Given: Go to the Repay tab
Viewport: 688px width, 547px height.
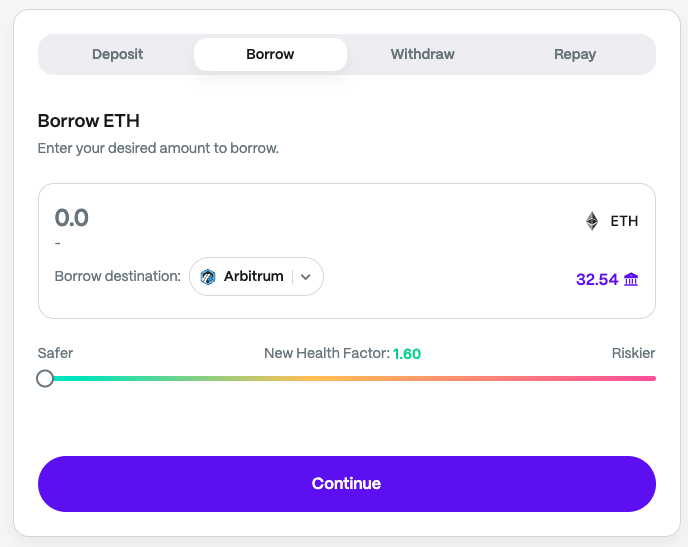Looking at the screenshot, I should [575, 54].
